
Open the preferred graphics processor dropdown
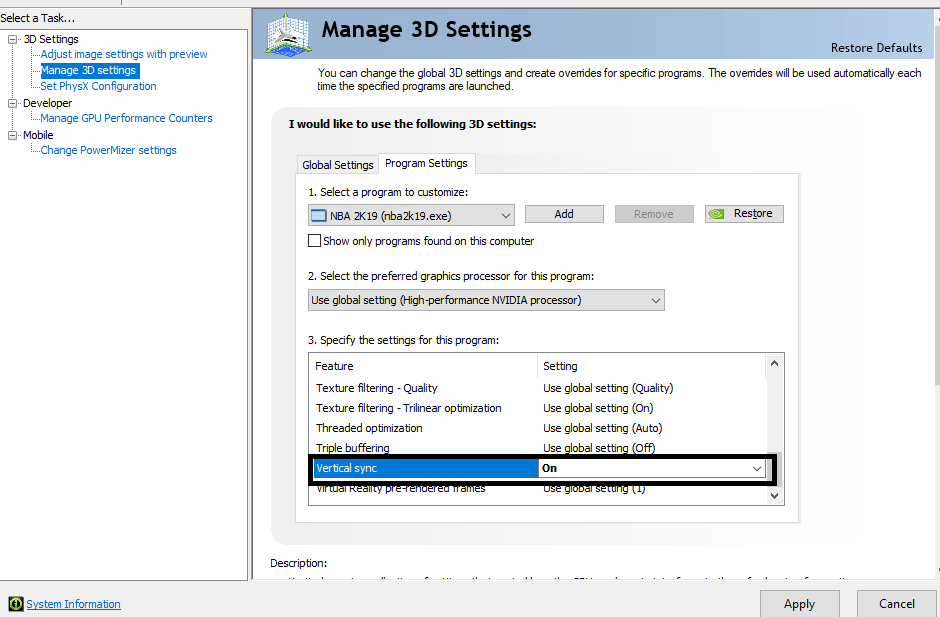click(656, 300)
